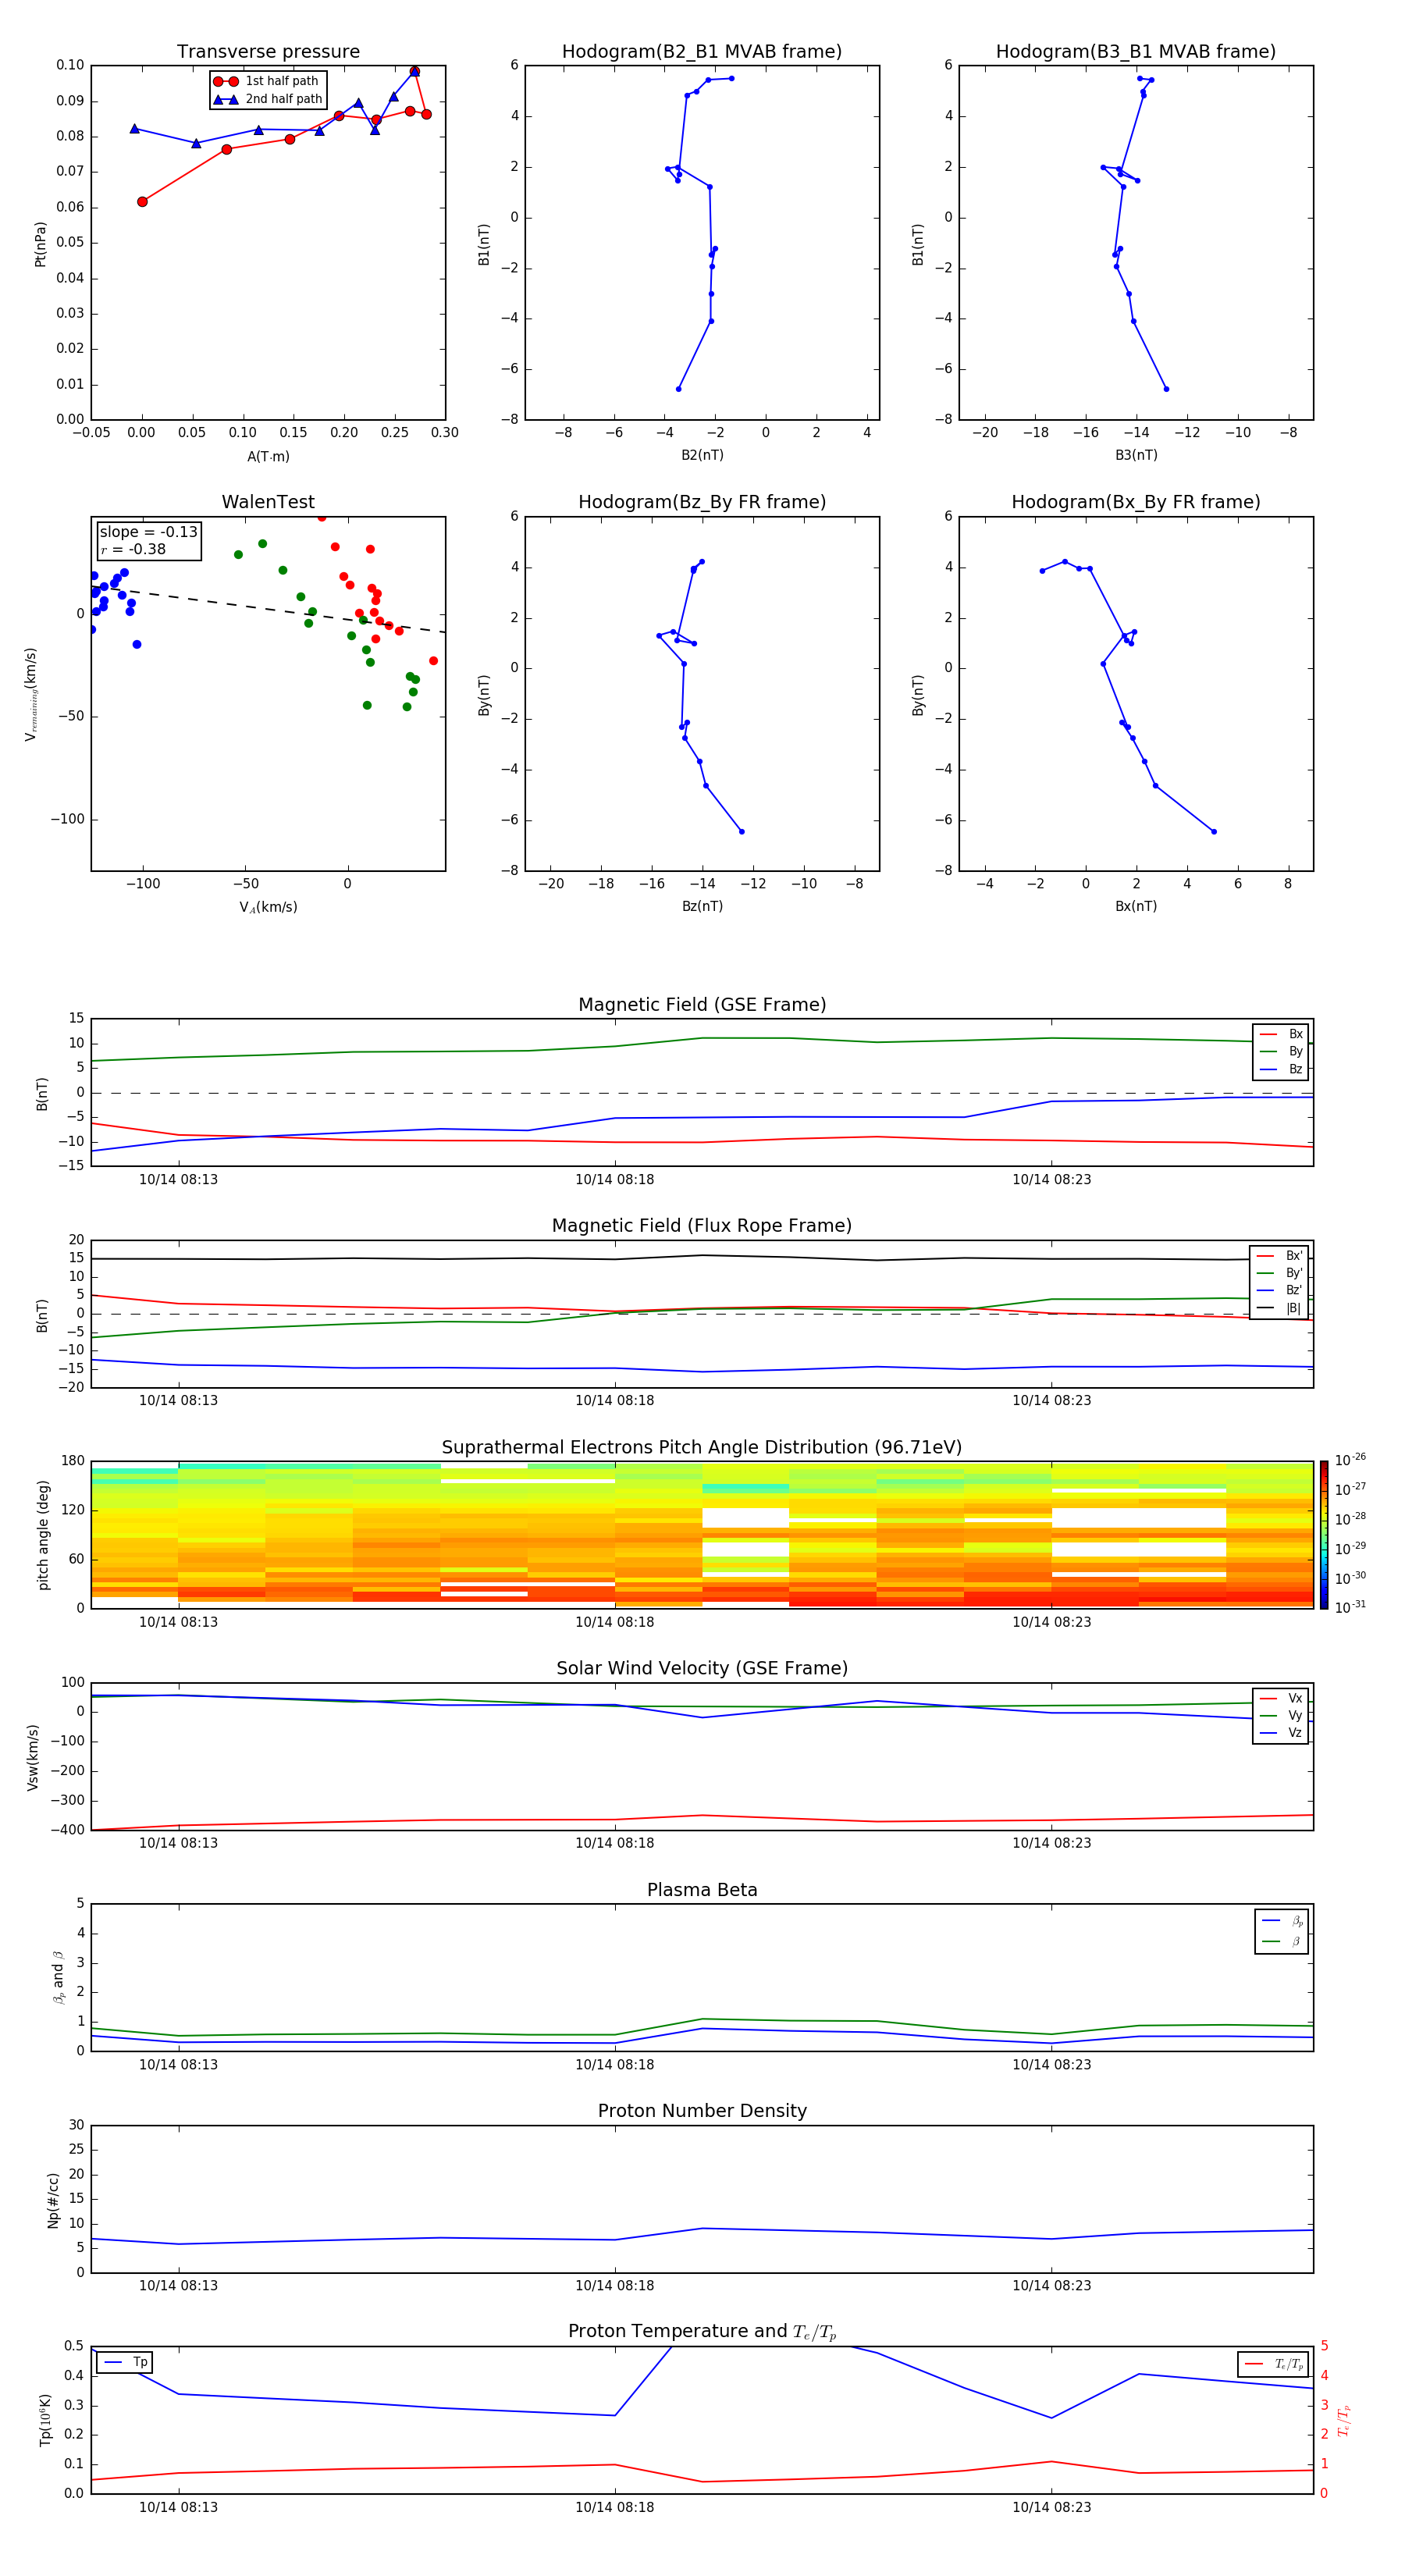
Task: Click the pitch angle colorbar gradient
Action: (x=1324, y=1535)
